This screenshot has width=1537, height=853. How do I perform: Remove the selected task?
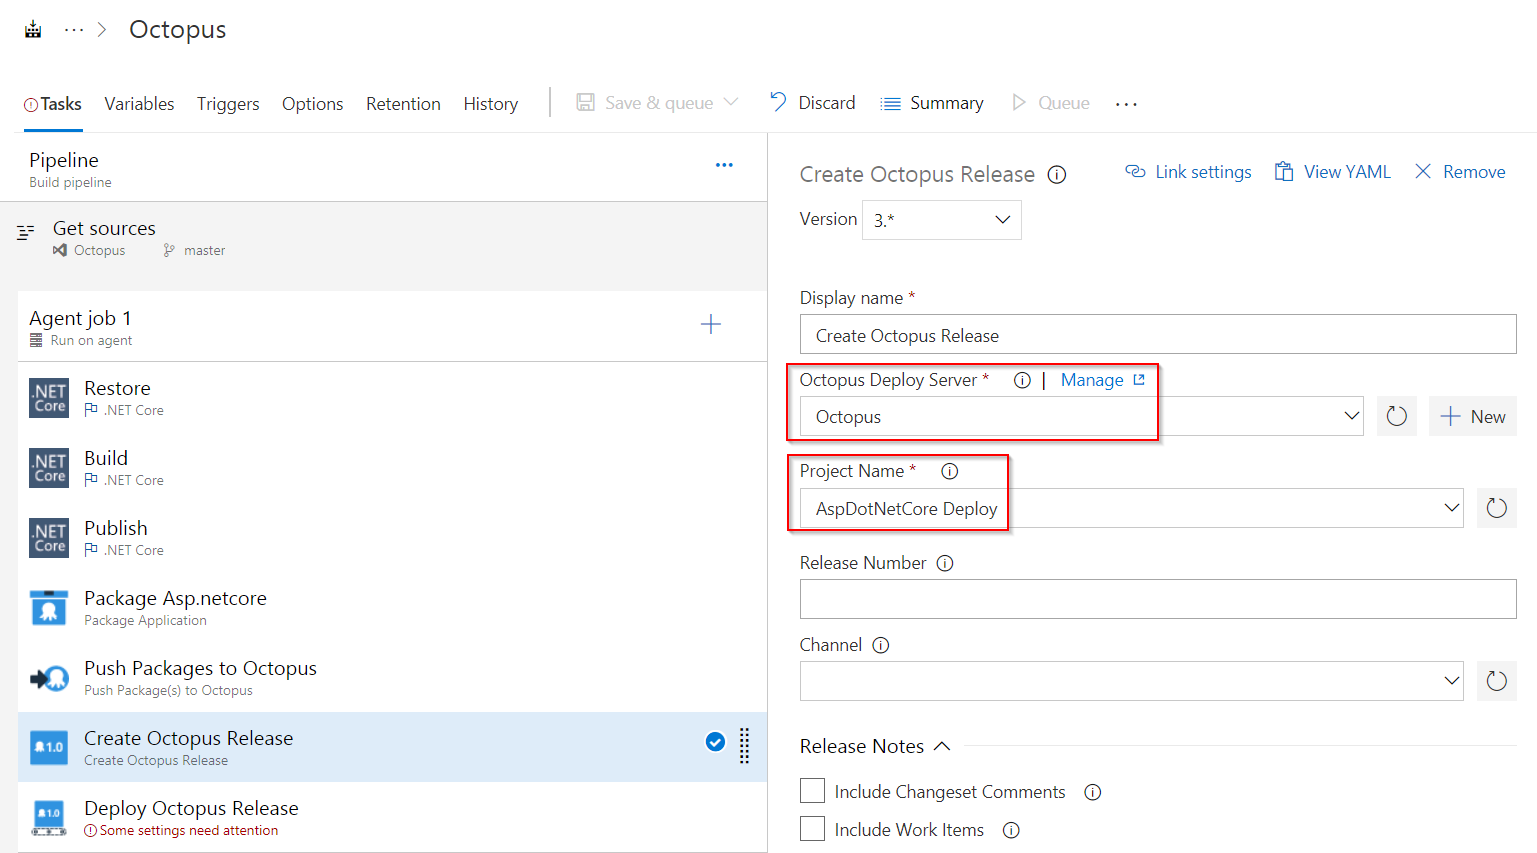pos(1459,172)
